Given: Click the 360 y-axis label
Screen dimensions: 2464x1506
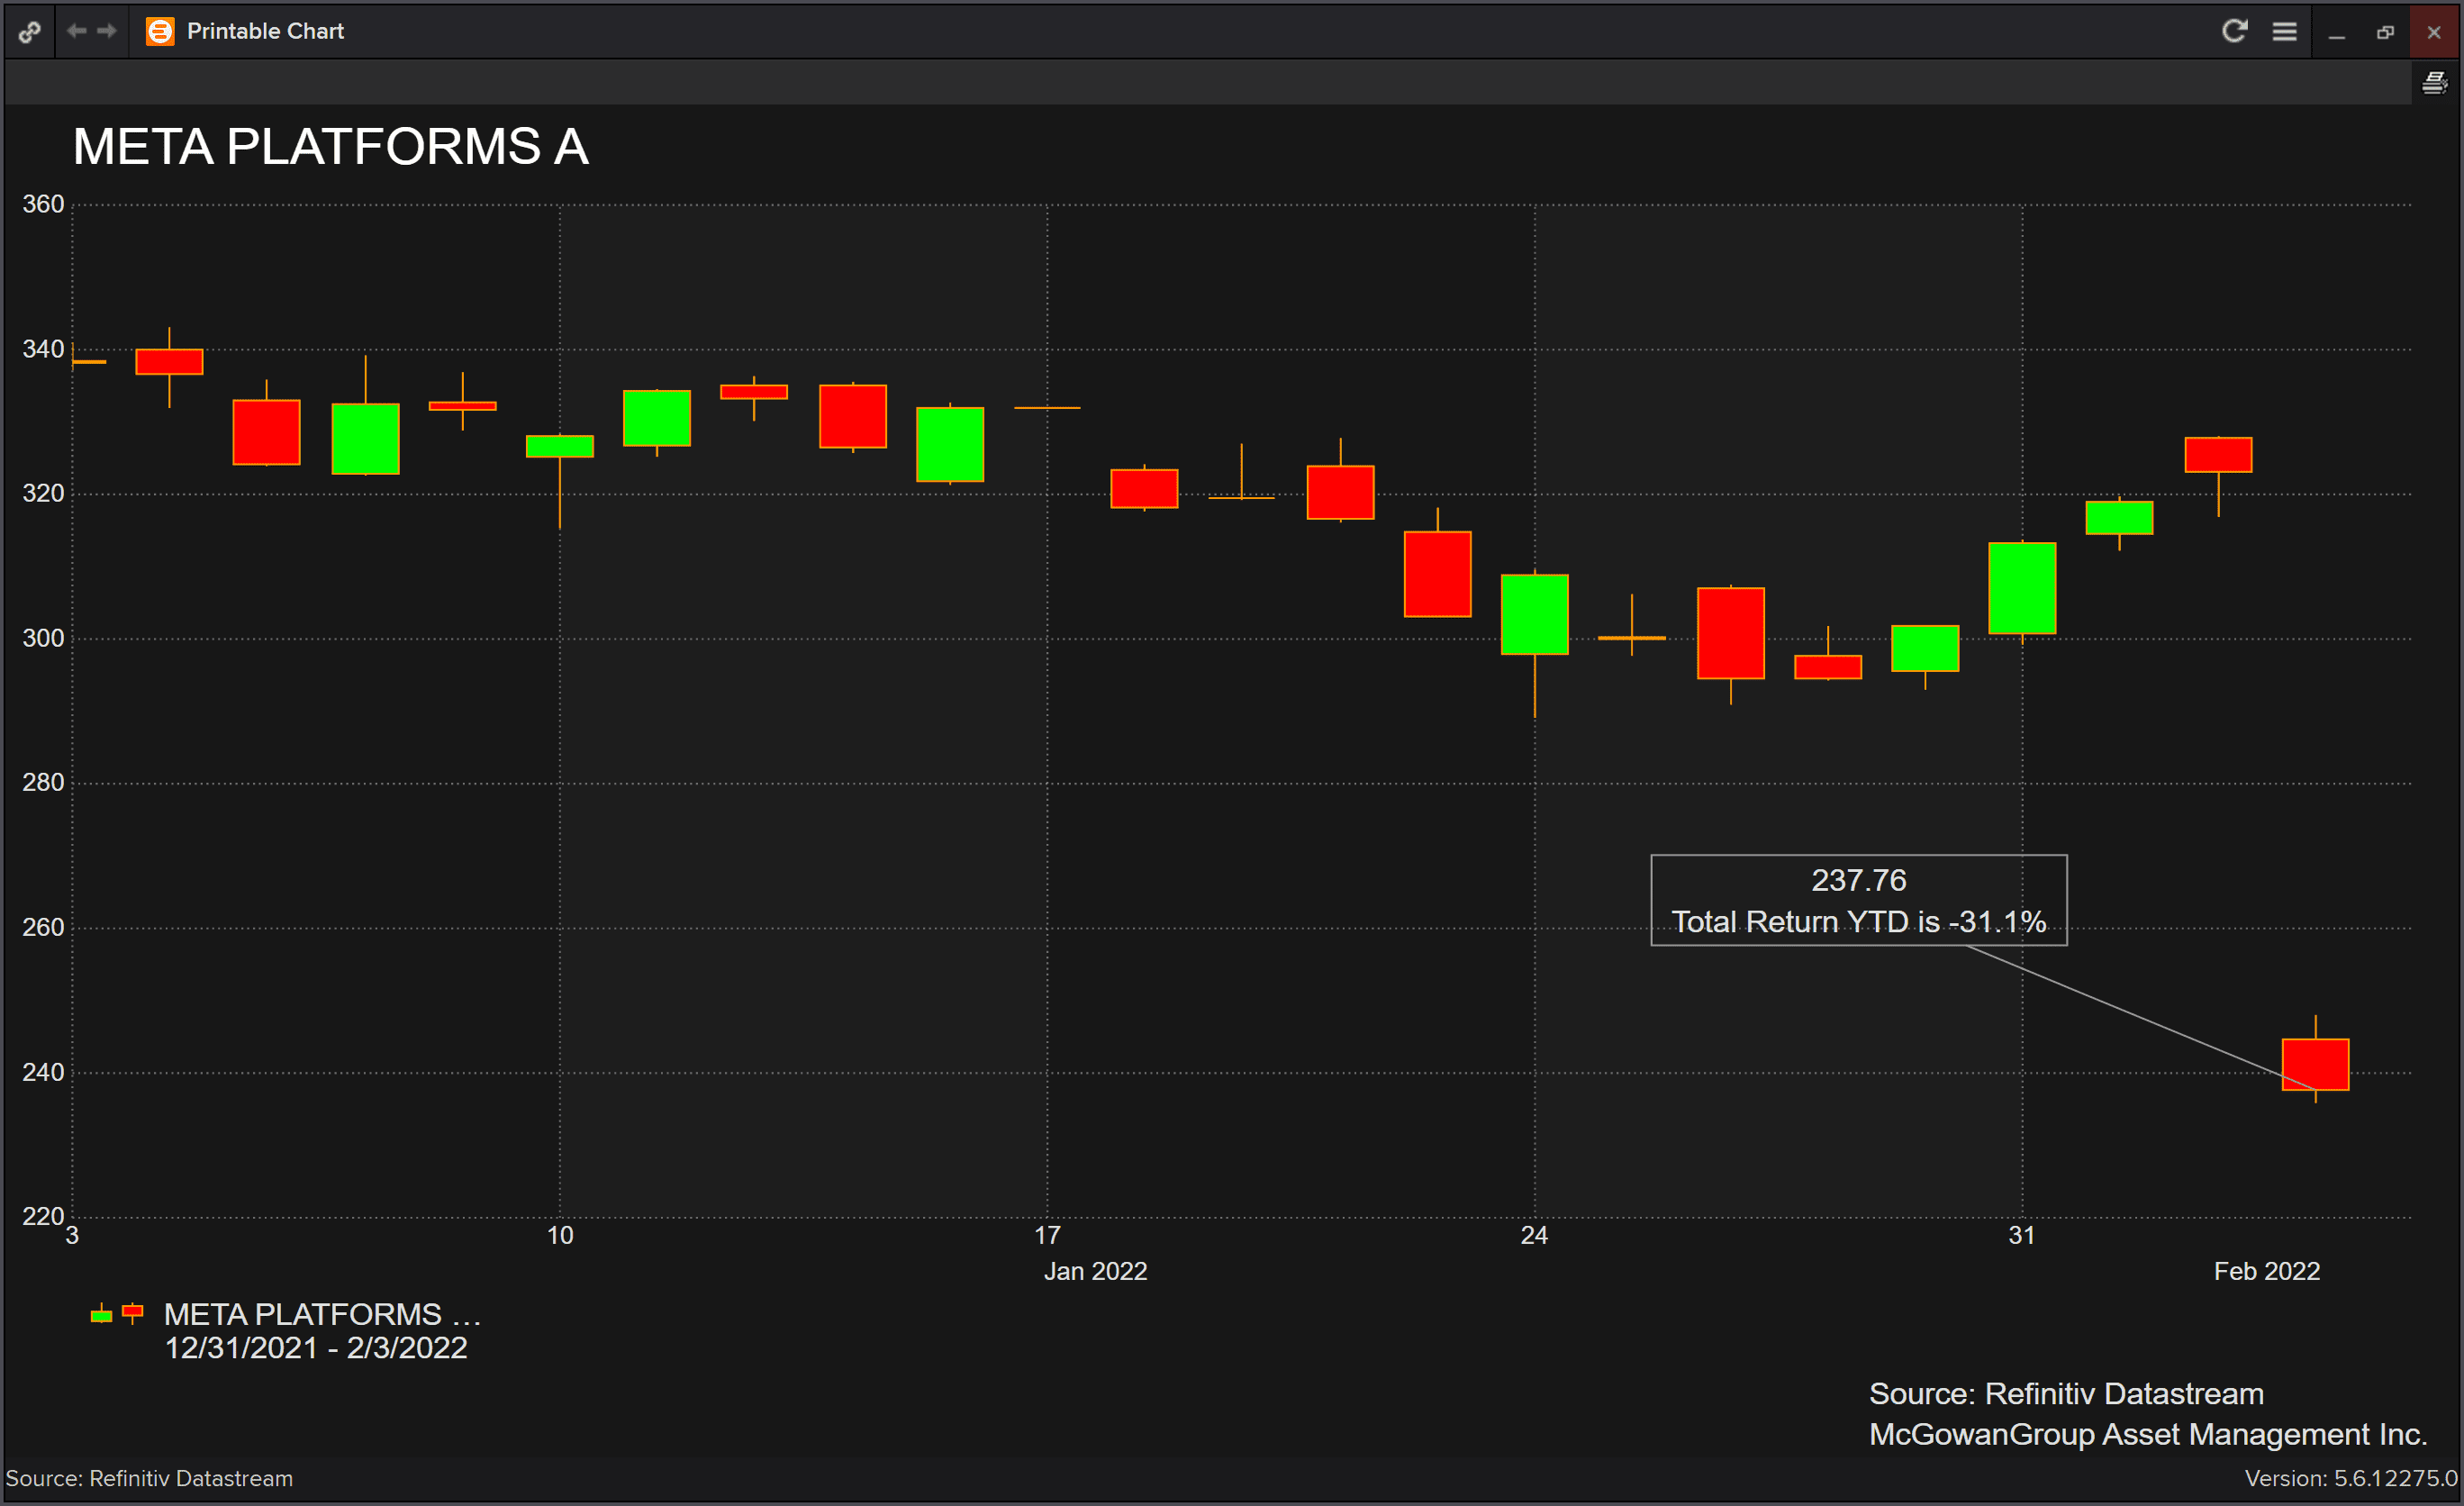Looking at the screenshot, I should click(x=43, y=204).
